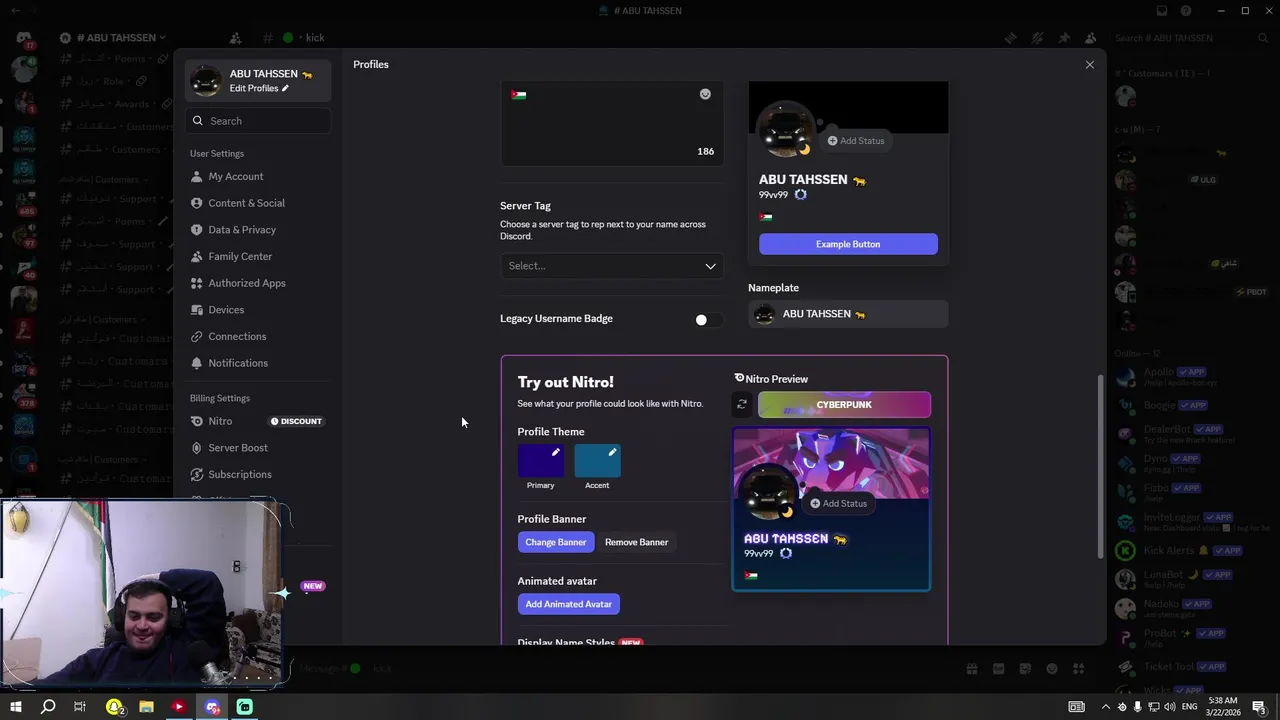The image size is (1280, 720).
Task: Click the Nitro preview shuffle icon
Action: click(x=742, y=404)
